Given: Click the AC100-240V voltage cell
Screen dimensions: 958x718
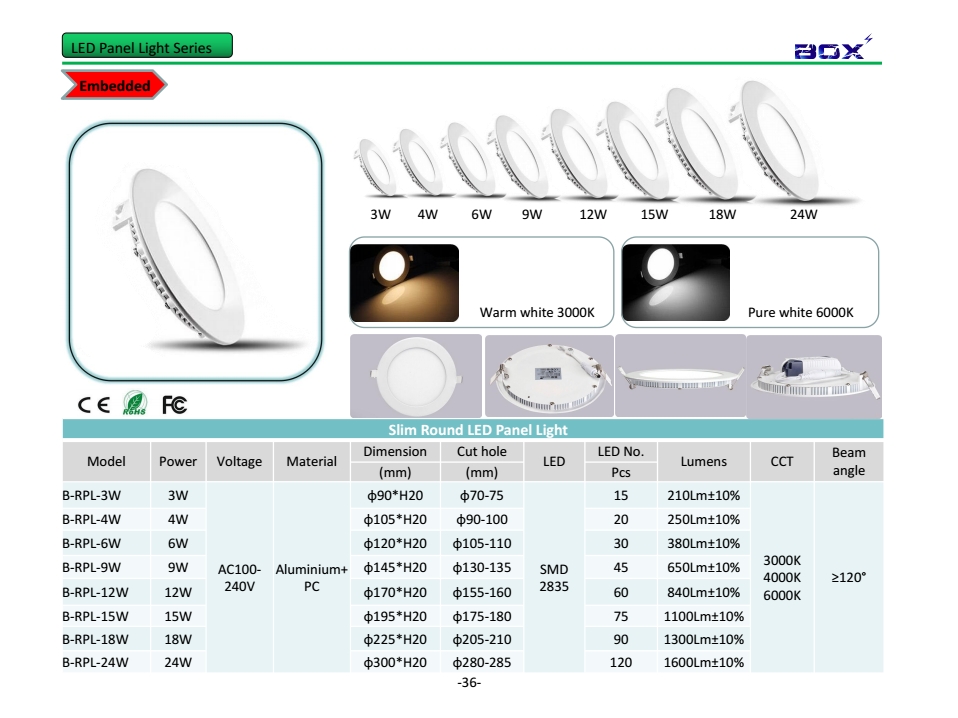Looking at the screenshot, I should (x=240, y=577).
